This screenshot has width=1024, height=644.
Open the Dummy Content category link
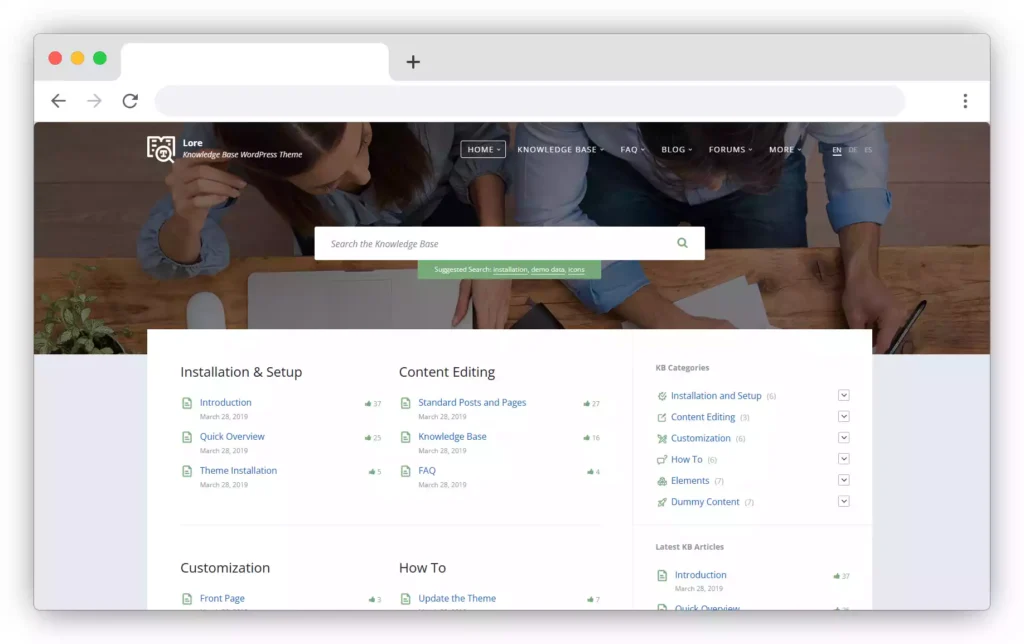coord(705,502)
